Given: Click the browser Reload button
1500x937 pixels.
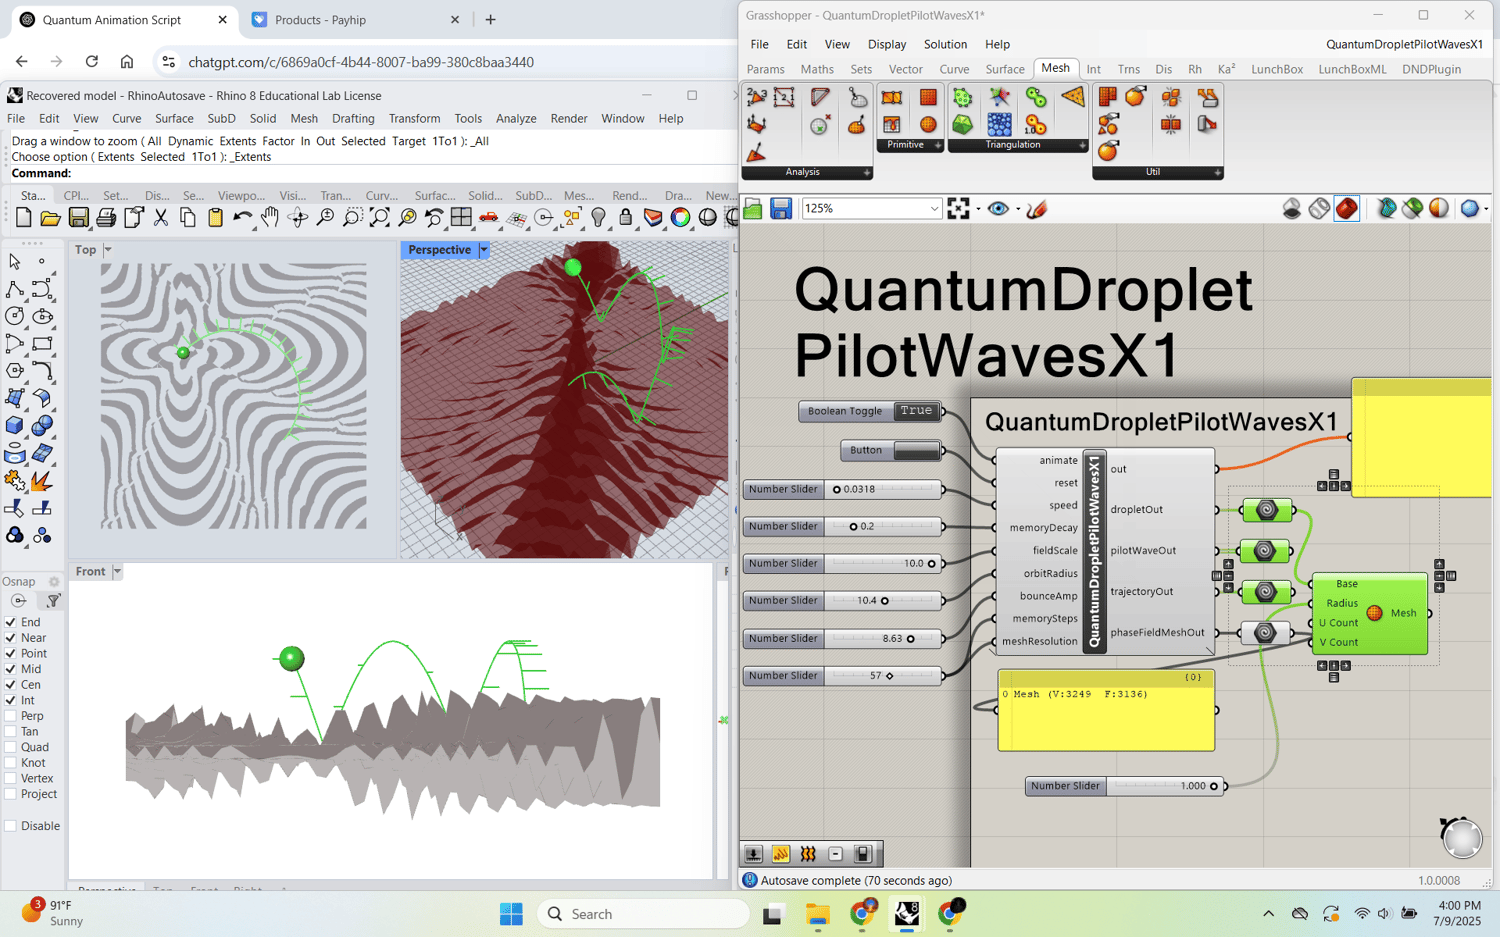Looking at the screenshot, I should [x=92, y=62].
